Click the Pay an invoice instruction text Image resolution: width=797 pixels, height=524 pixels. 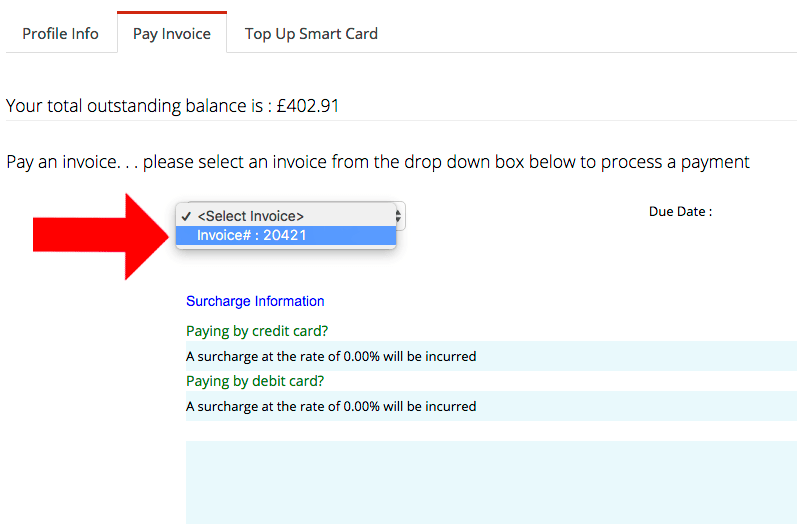pos(378,162)
